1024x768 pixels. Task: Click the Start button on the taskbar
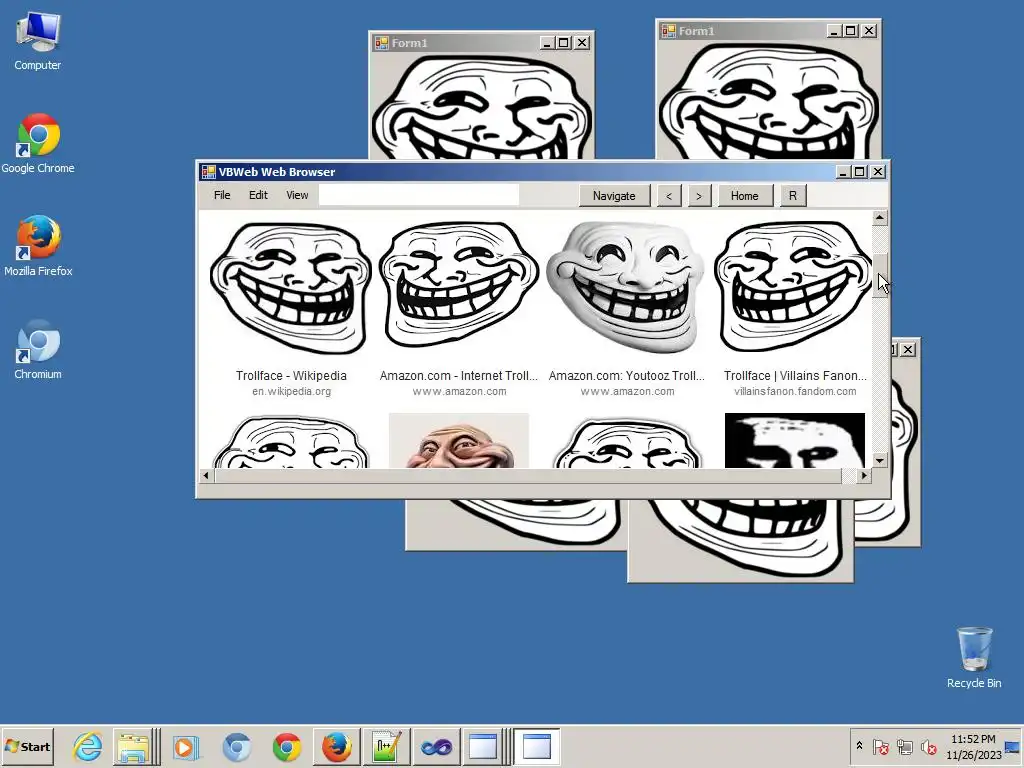click(x=27, y=746)
